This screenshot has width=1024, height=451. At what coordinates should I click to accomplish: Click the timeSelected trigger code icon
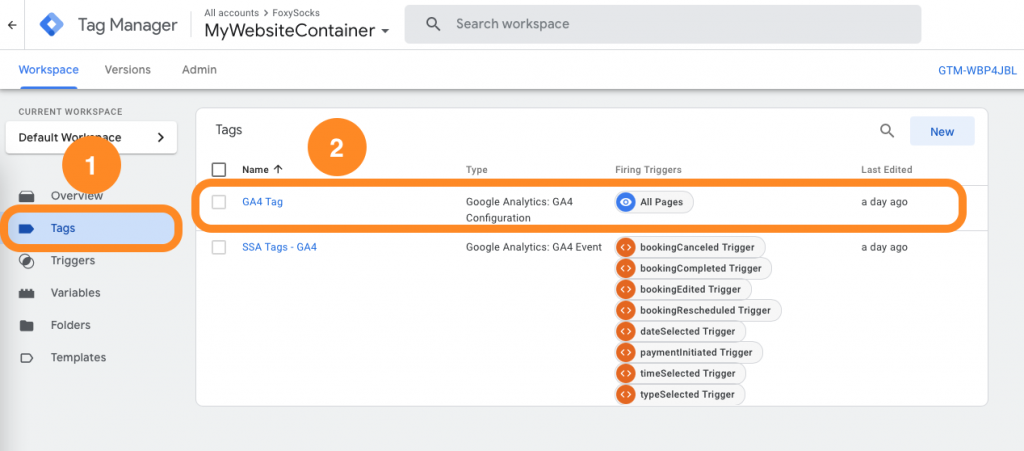[626, 373]
